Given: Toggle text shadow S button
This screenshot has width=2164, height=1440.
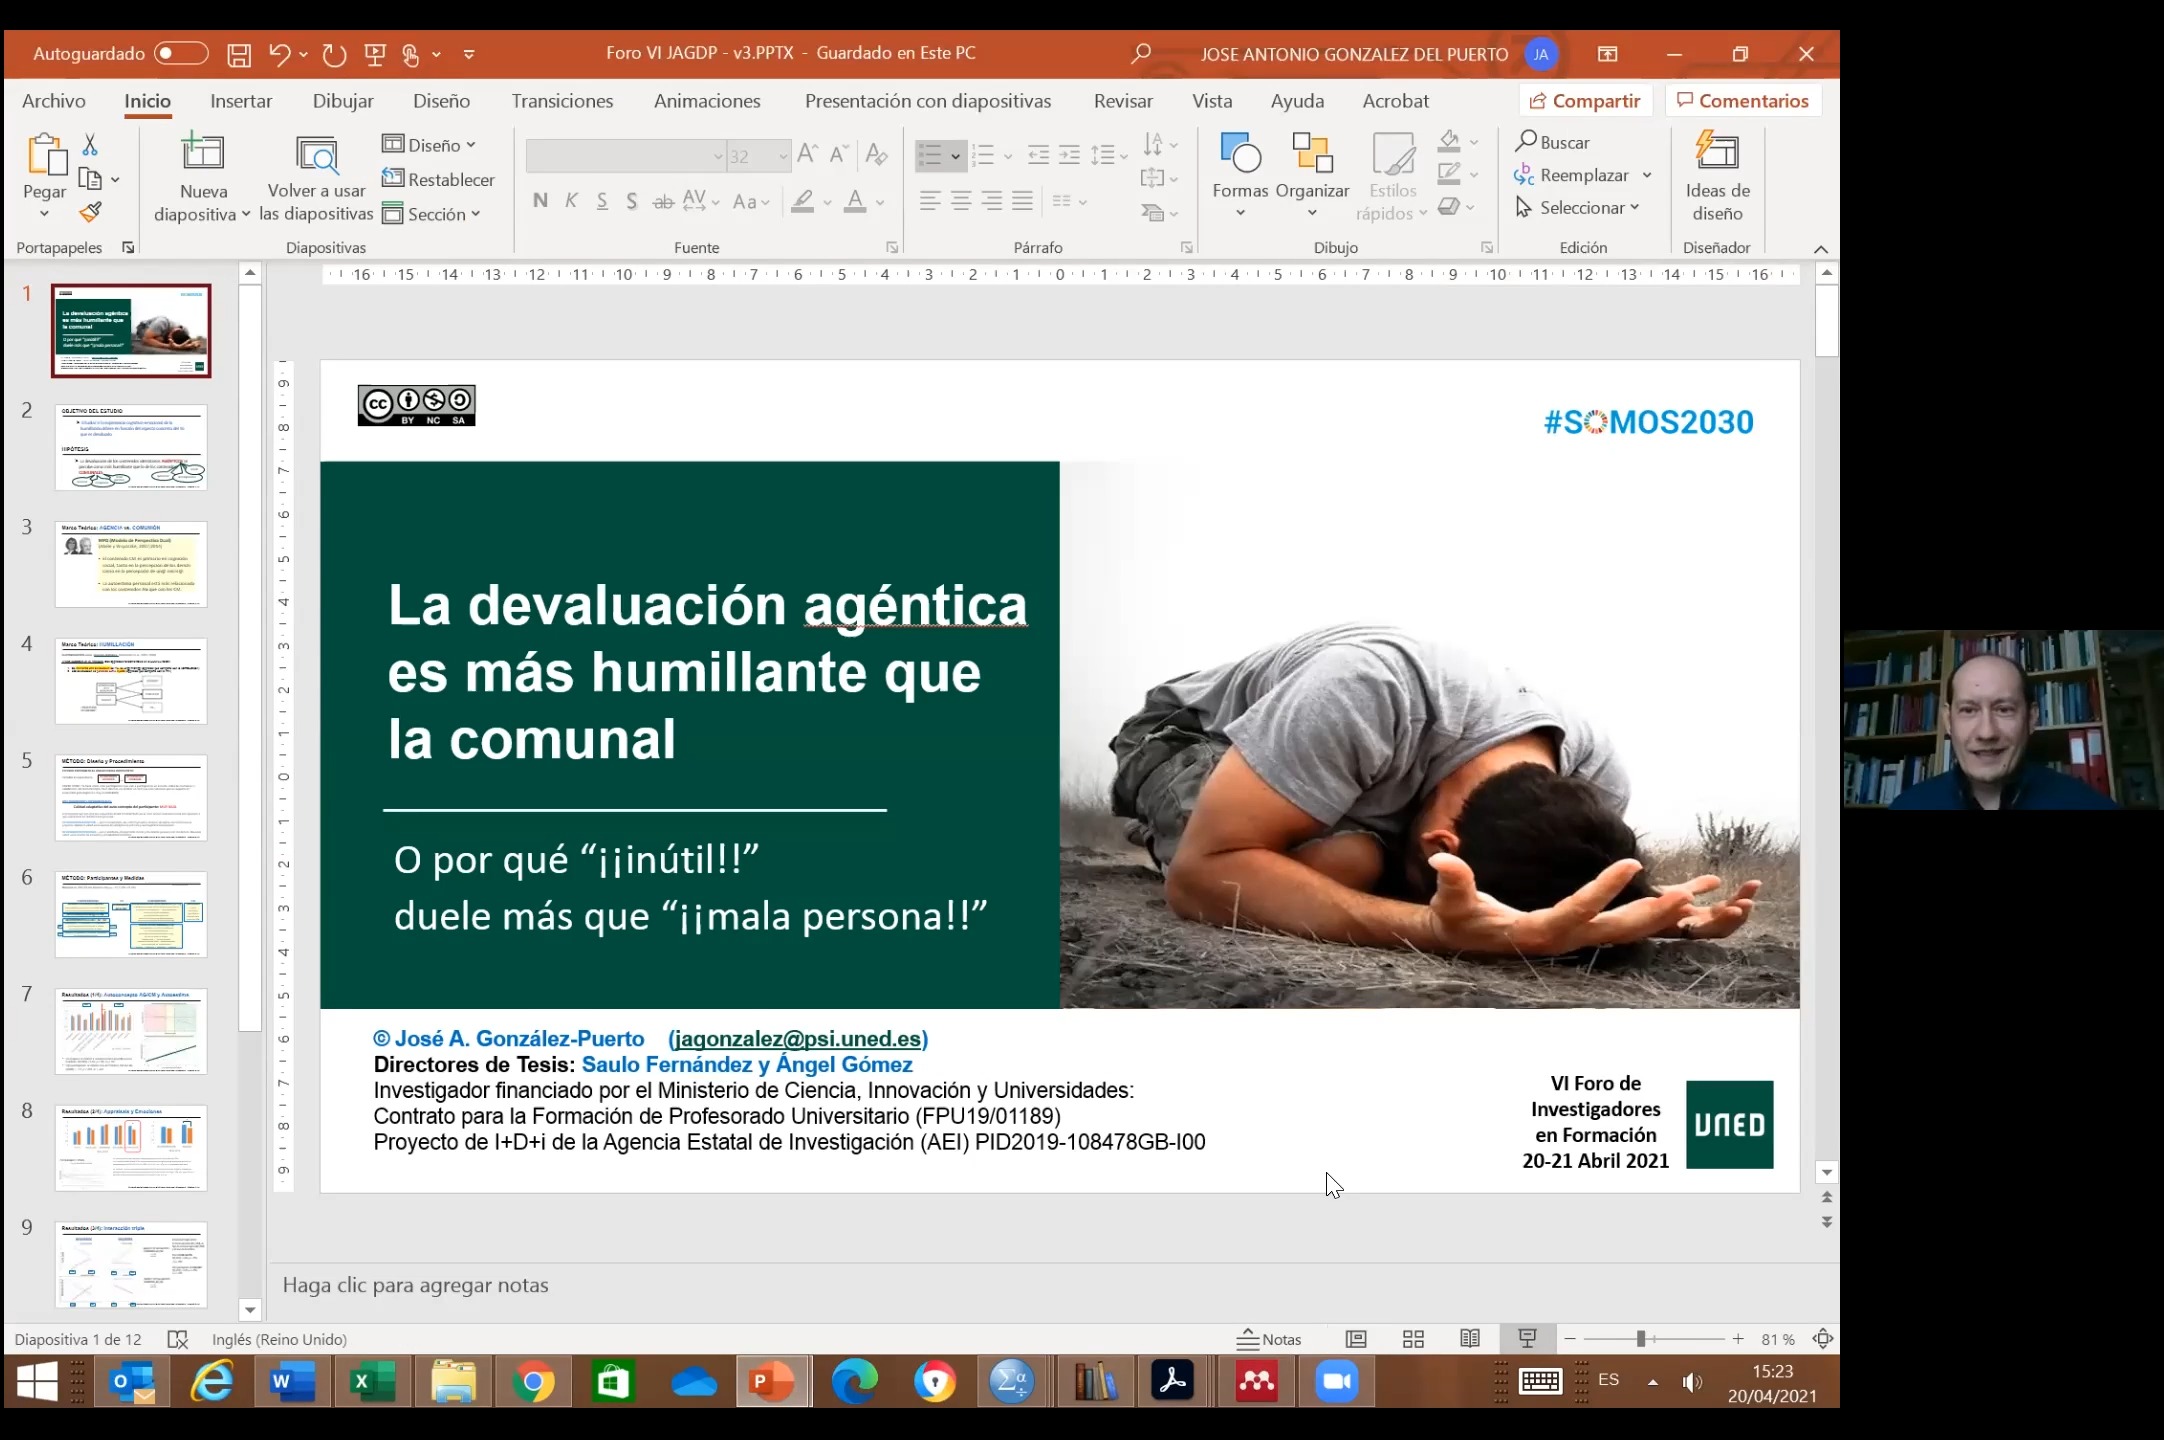Looking at the screenshot, I should [x=632, y=201].
